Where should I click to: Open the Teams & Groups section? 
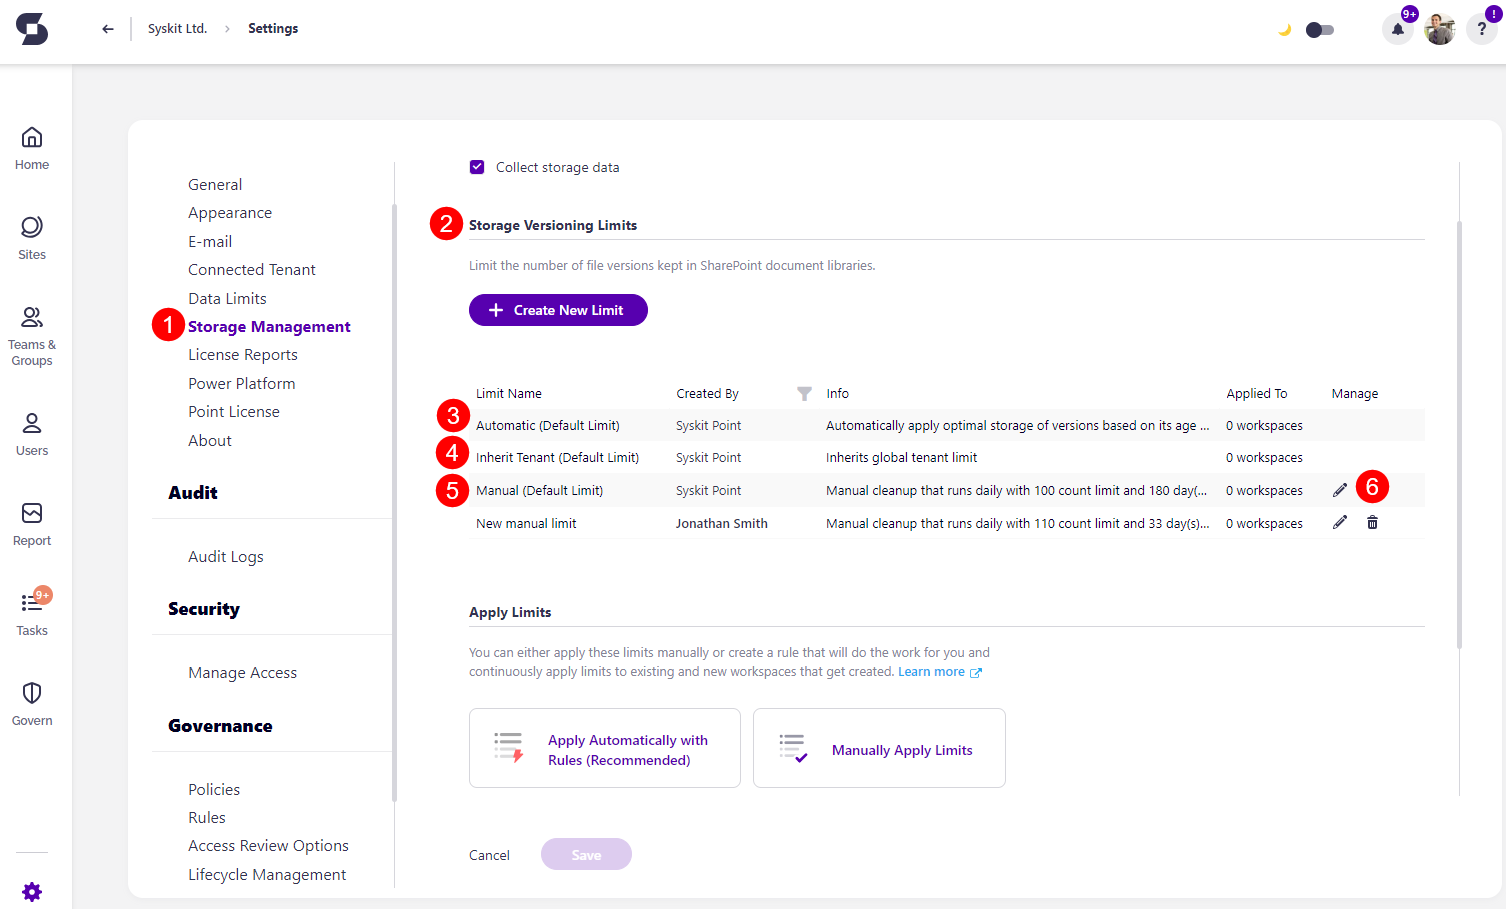(x=32, y=336)
